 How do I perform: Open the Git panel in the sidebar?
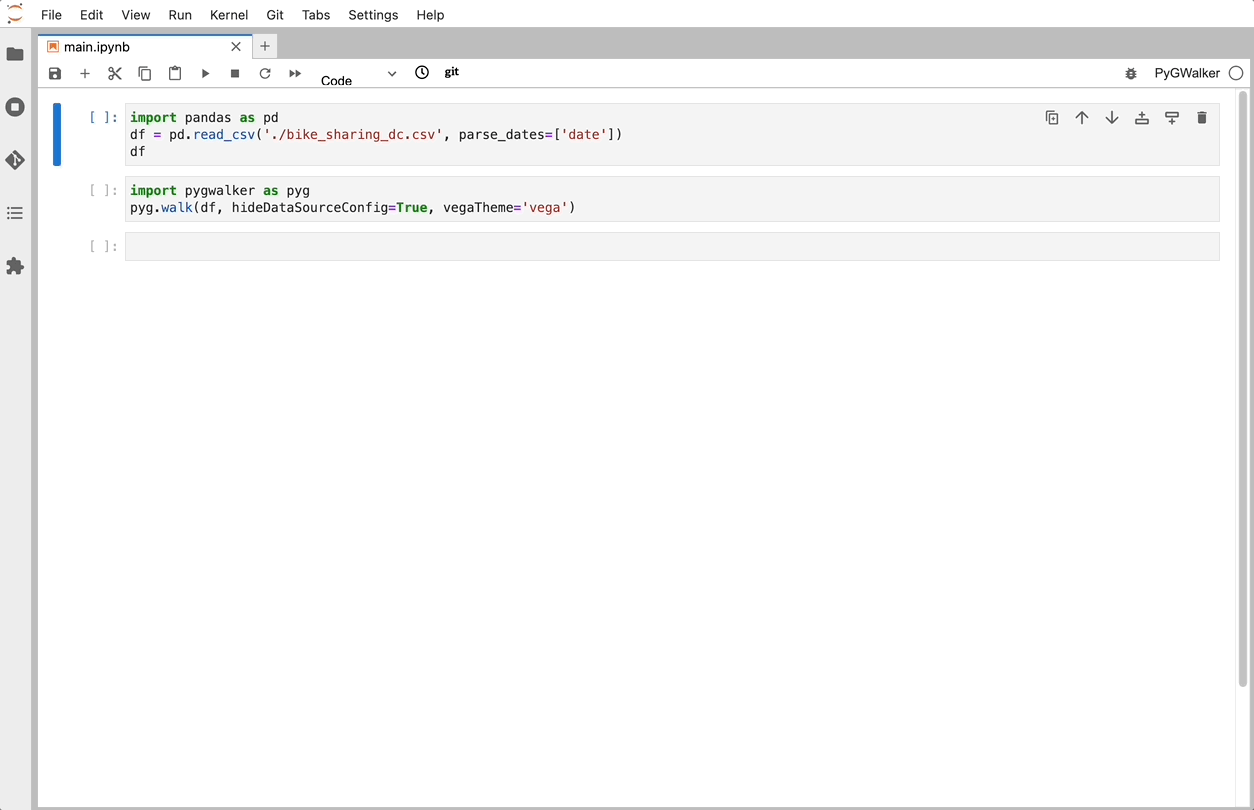[x=15, y=159]
